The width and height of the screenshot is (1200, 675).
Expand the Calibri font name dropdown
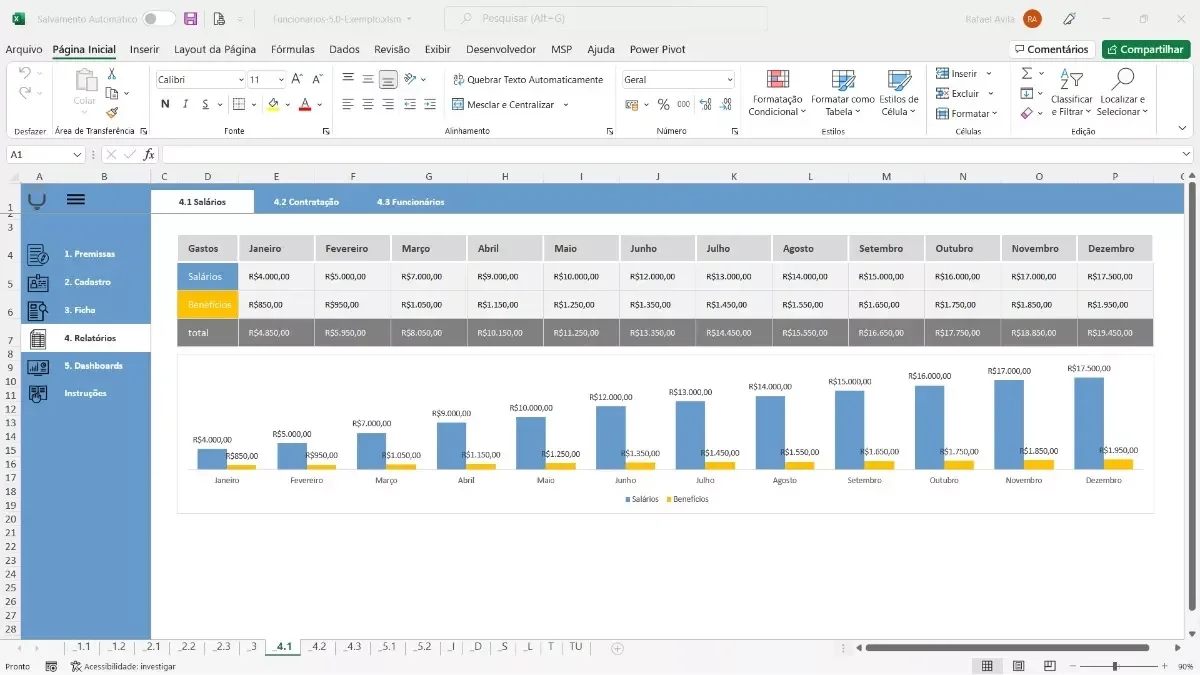click(x=241, y=80)
